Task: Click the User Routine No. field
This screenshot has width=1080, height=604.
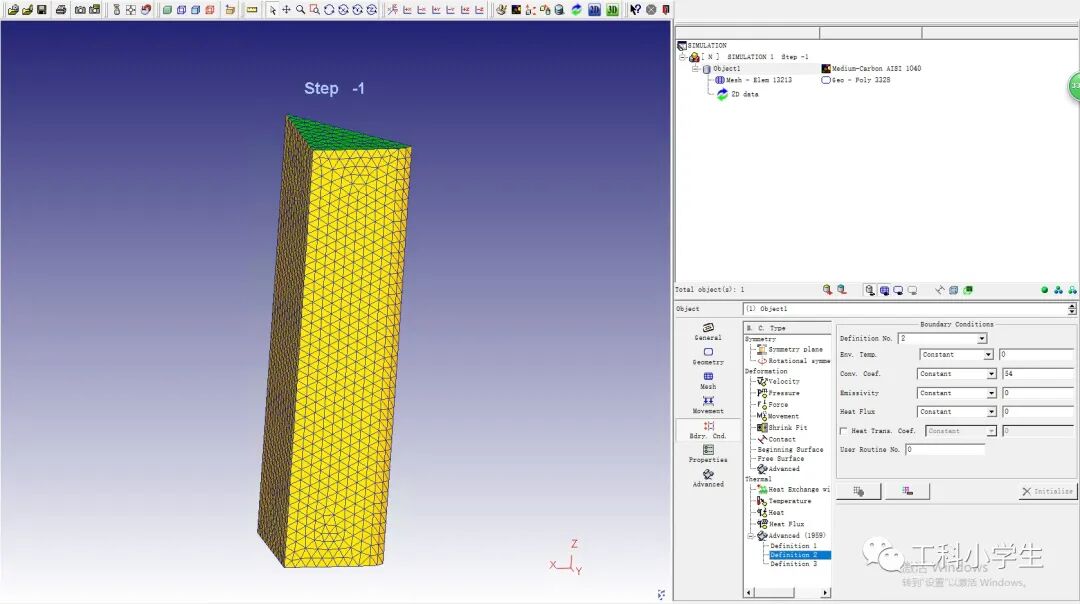Action: click(945, 449)
